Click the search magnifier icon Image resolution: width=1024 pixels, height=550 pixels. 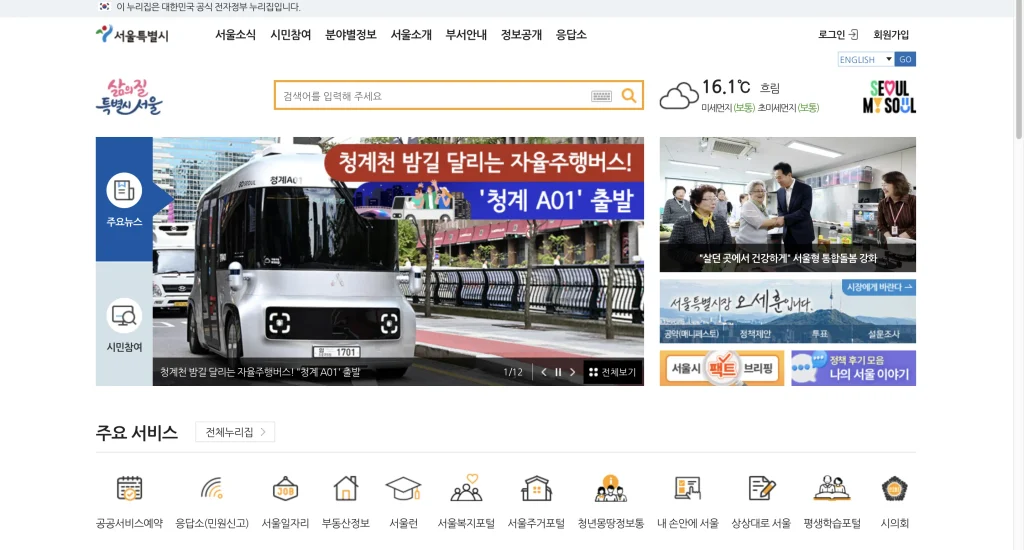coord(629,96)
